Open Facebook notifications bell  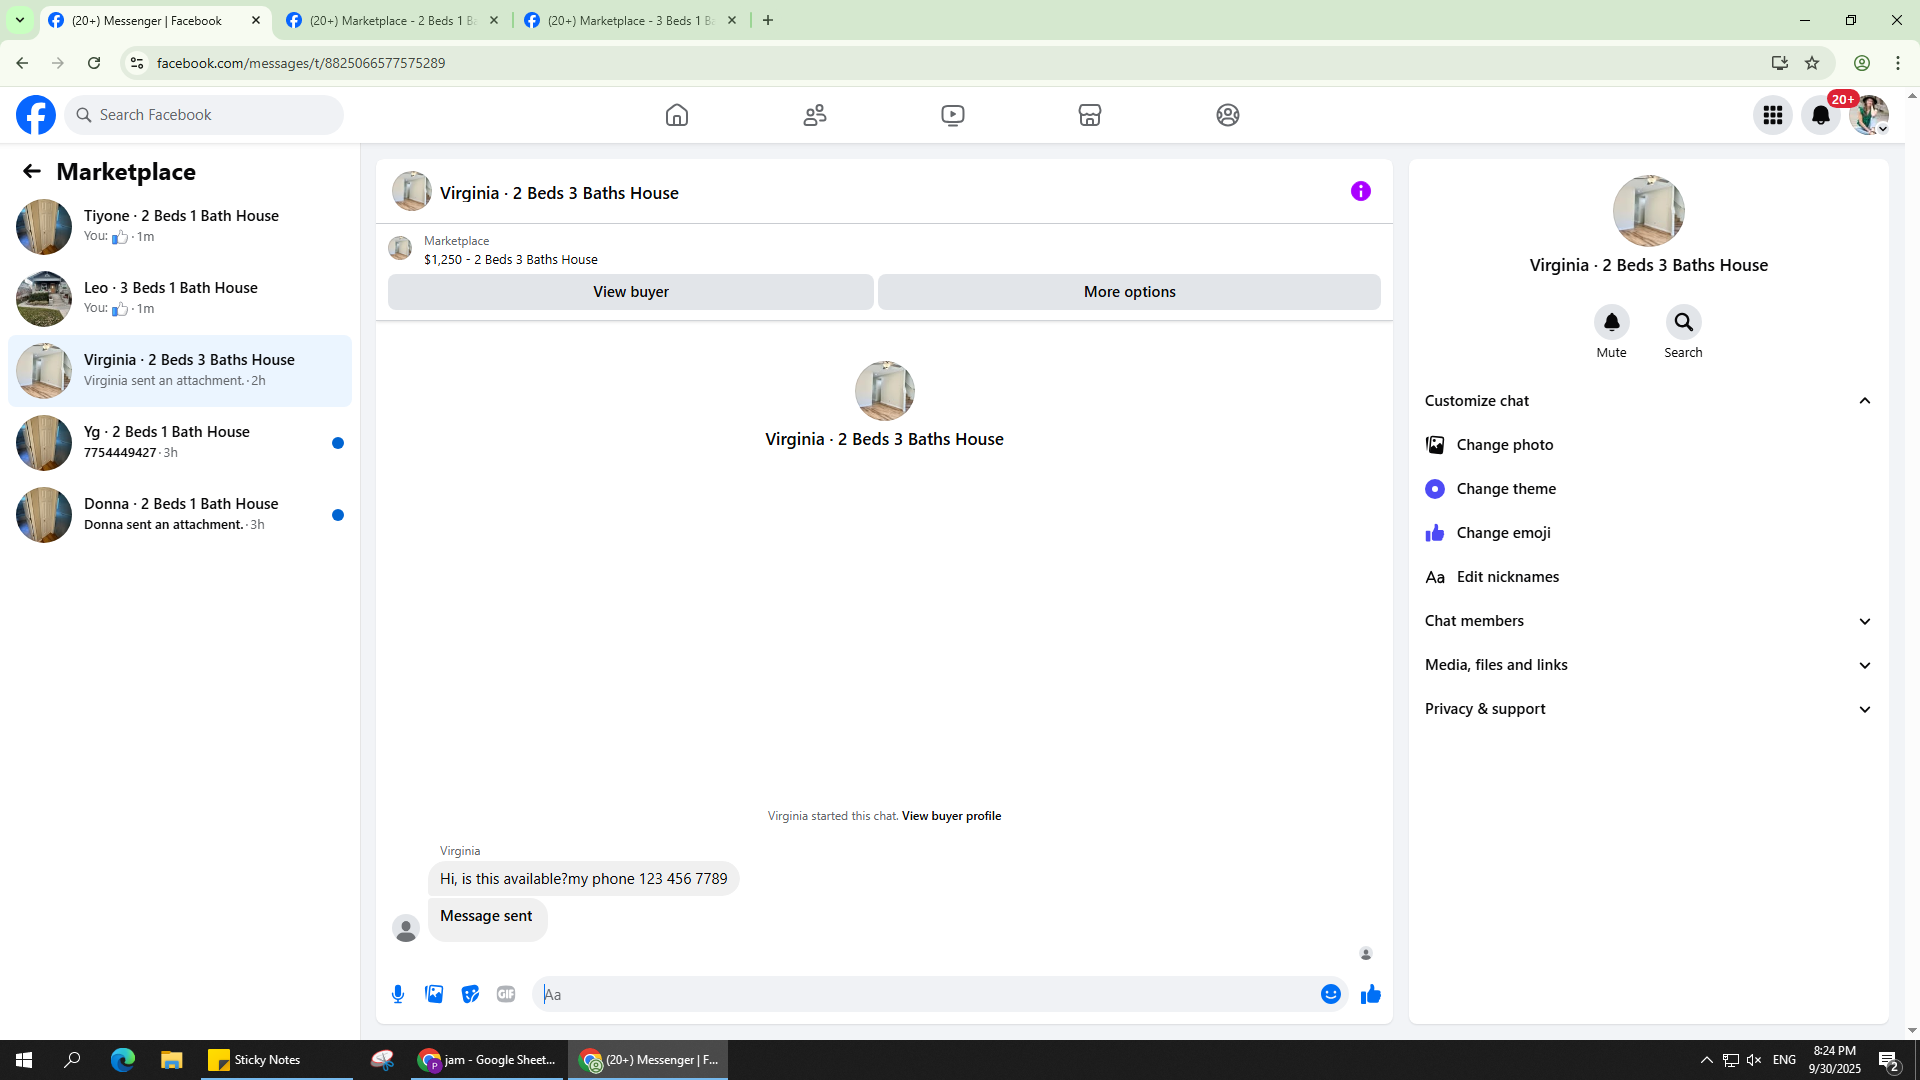pos(1820,115)
